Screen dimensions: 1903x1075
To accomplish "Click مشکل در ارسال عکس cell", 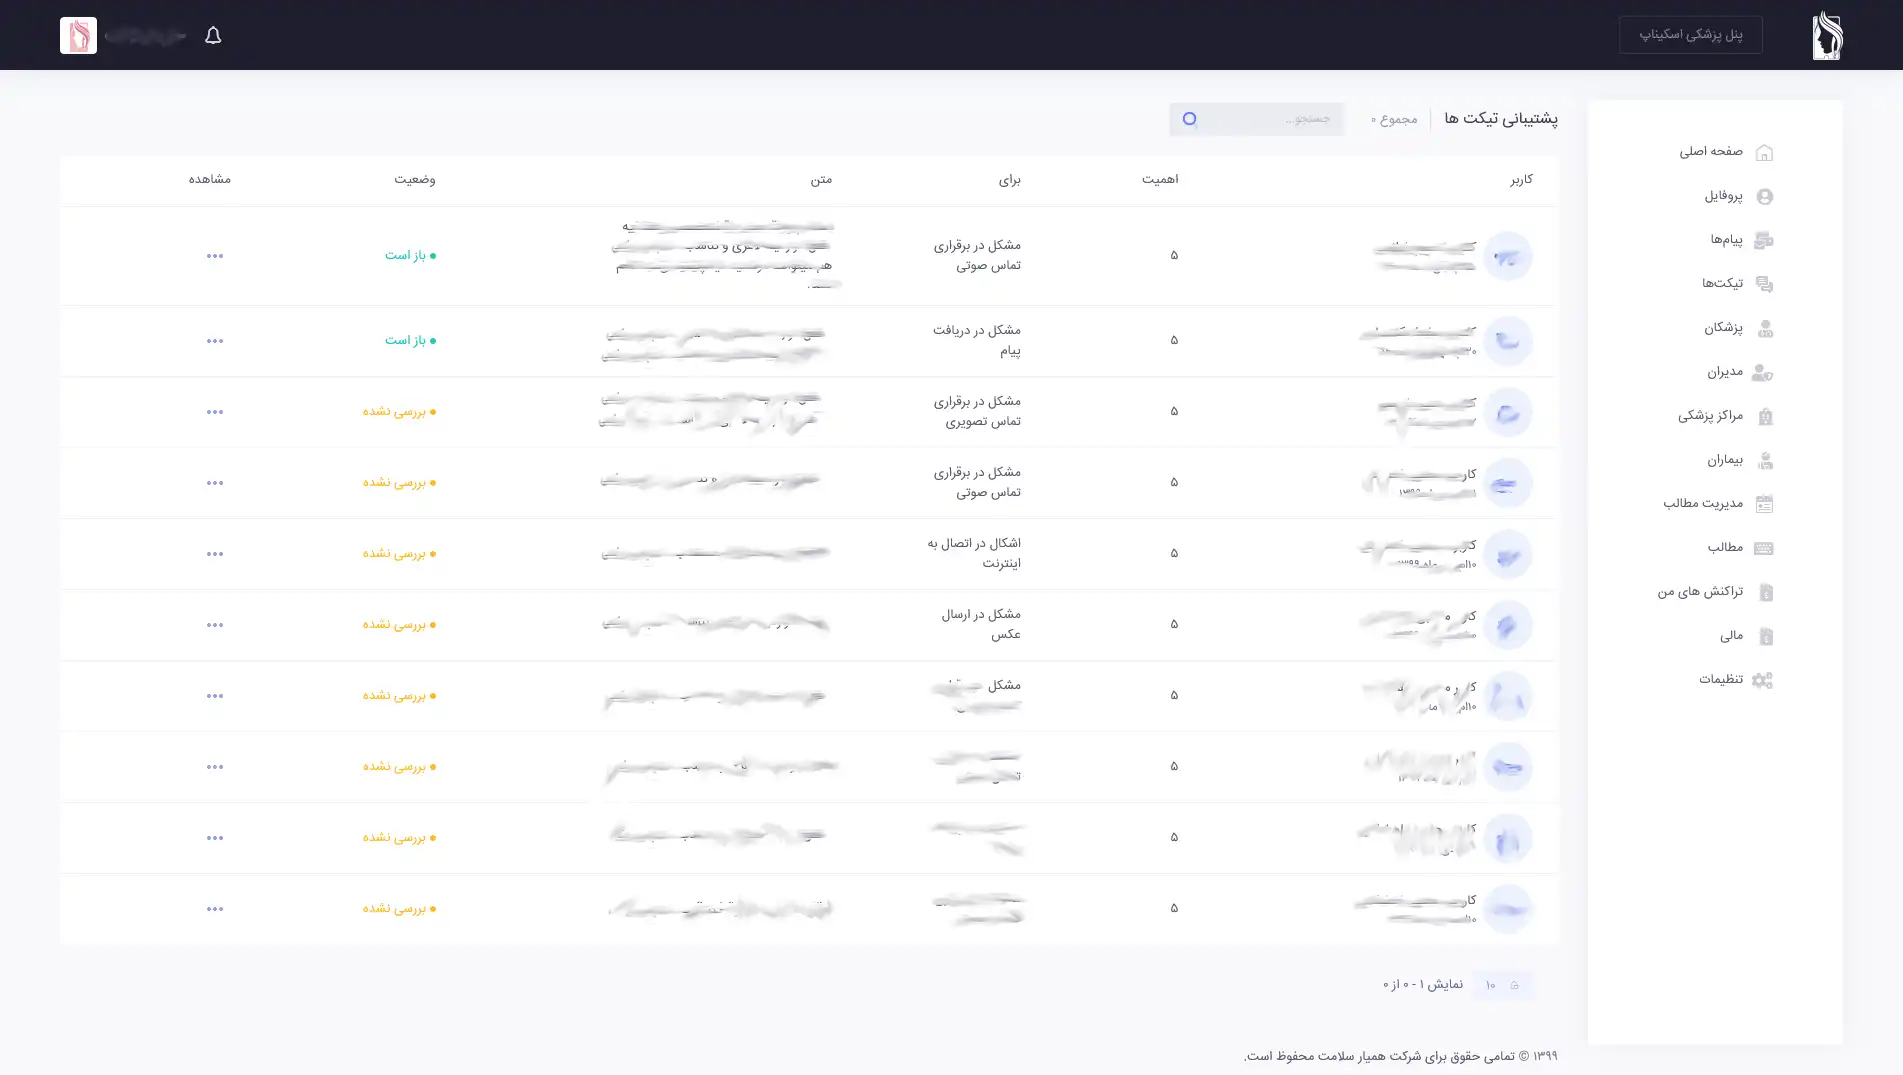I will coord(981,625).
